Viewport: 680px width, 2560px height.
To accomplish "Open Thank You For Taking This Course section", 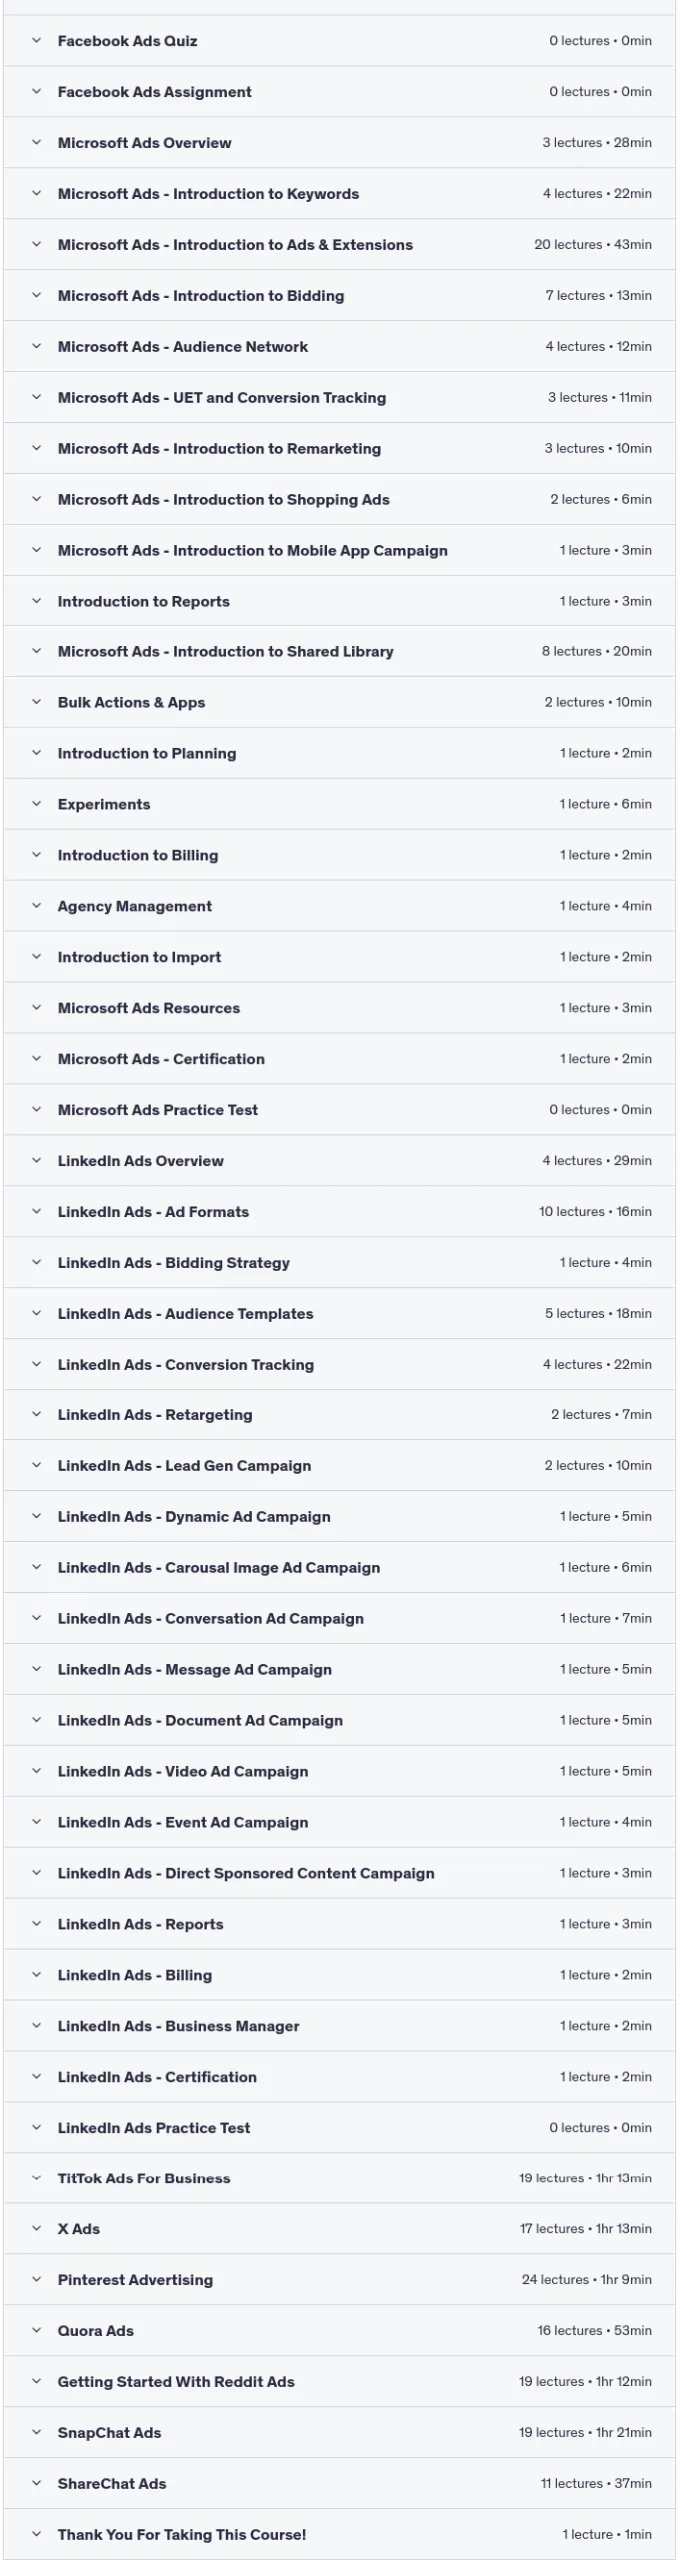I will pyautogui.click(x=339, y=2534).
